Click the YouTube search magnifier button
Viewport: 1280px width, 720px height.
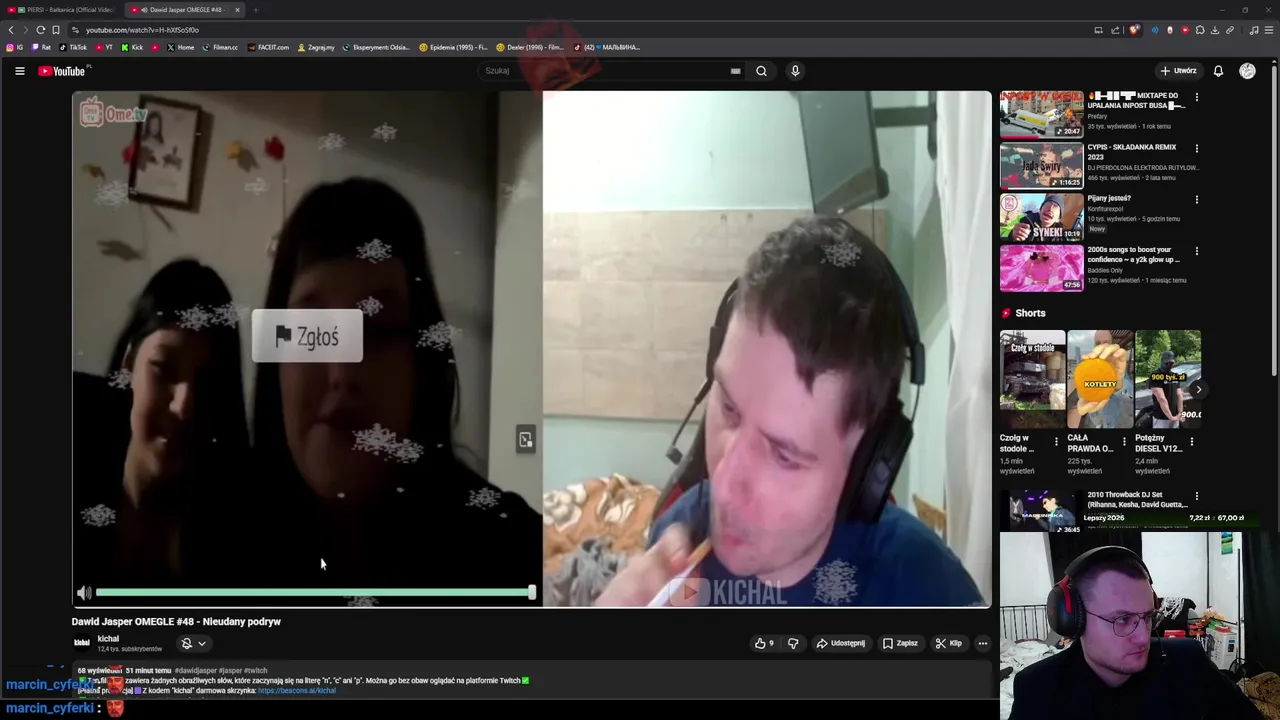click(761, 71)
